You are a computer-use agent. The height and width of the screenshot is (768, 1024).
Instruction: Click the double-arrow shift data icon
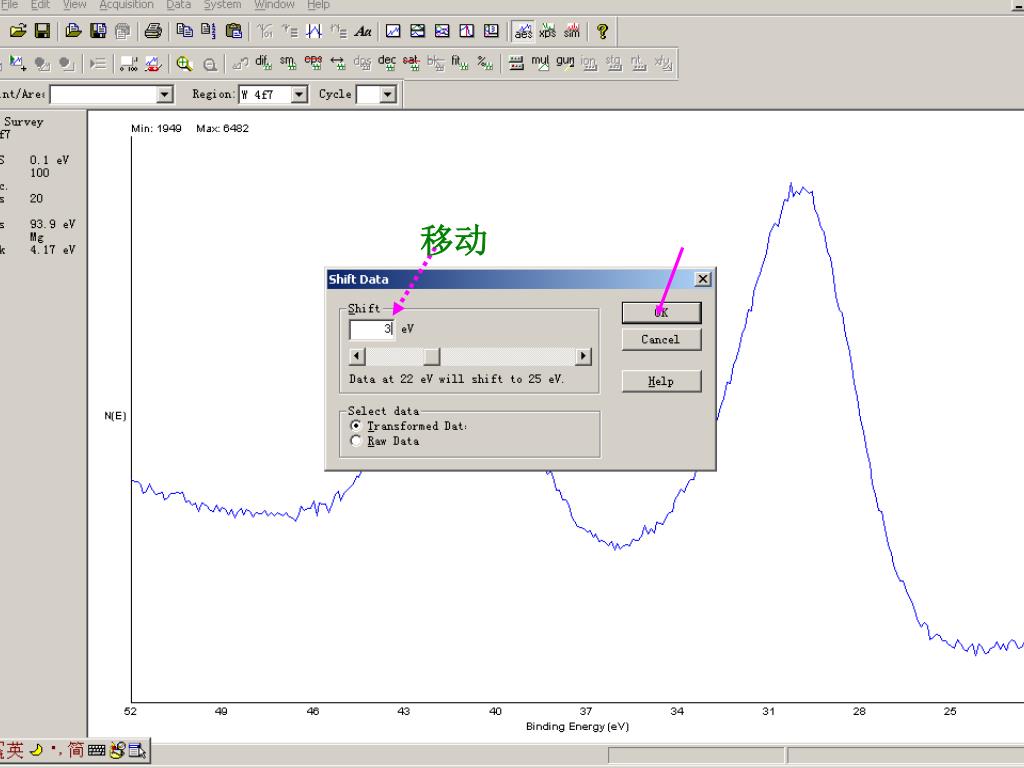(338, 63)
